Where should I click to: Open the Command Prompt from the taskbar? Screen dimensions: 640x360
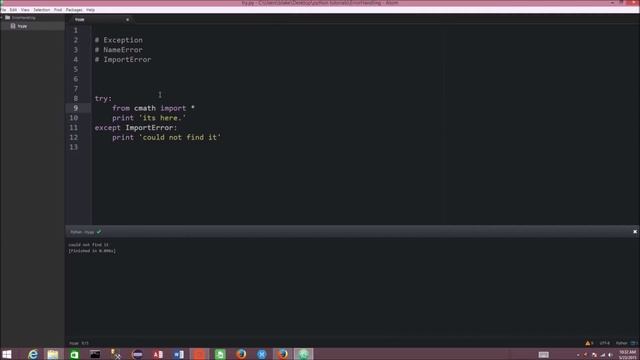(95, 354)
